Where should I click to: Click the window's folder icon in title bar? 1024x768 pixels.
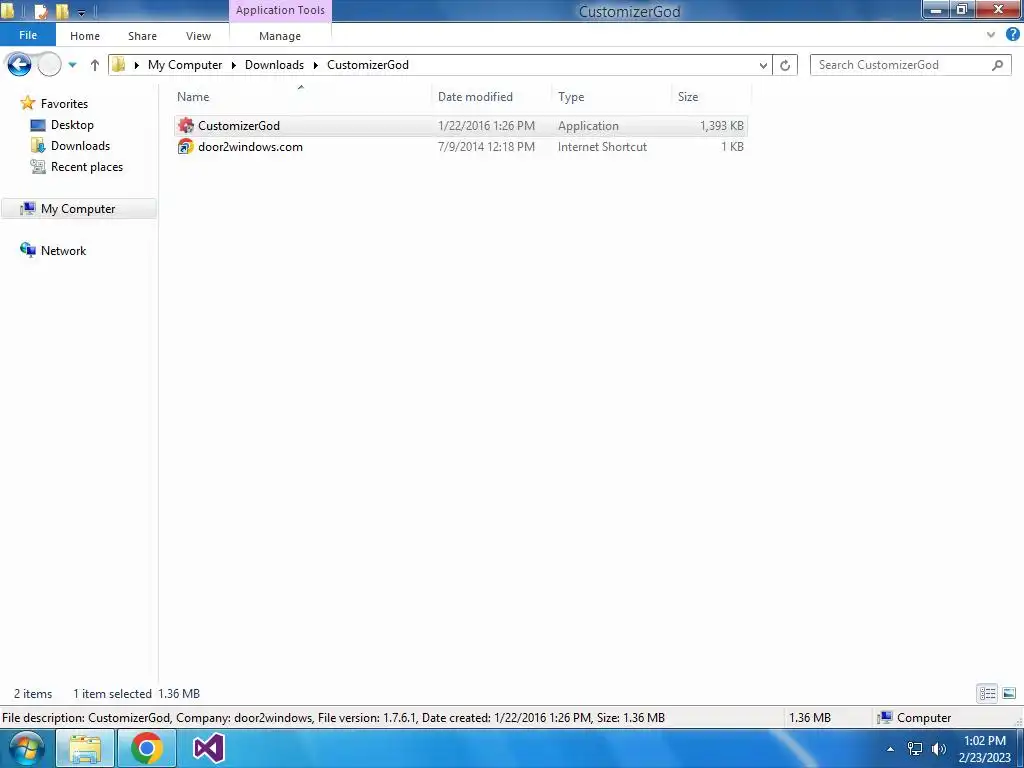click(x=8, y=10)
